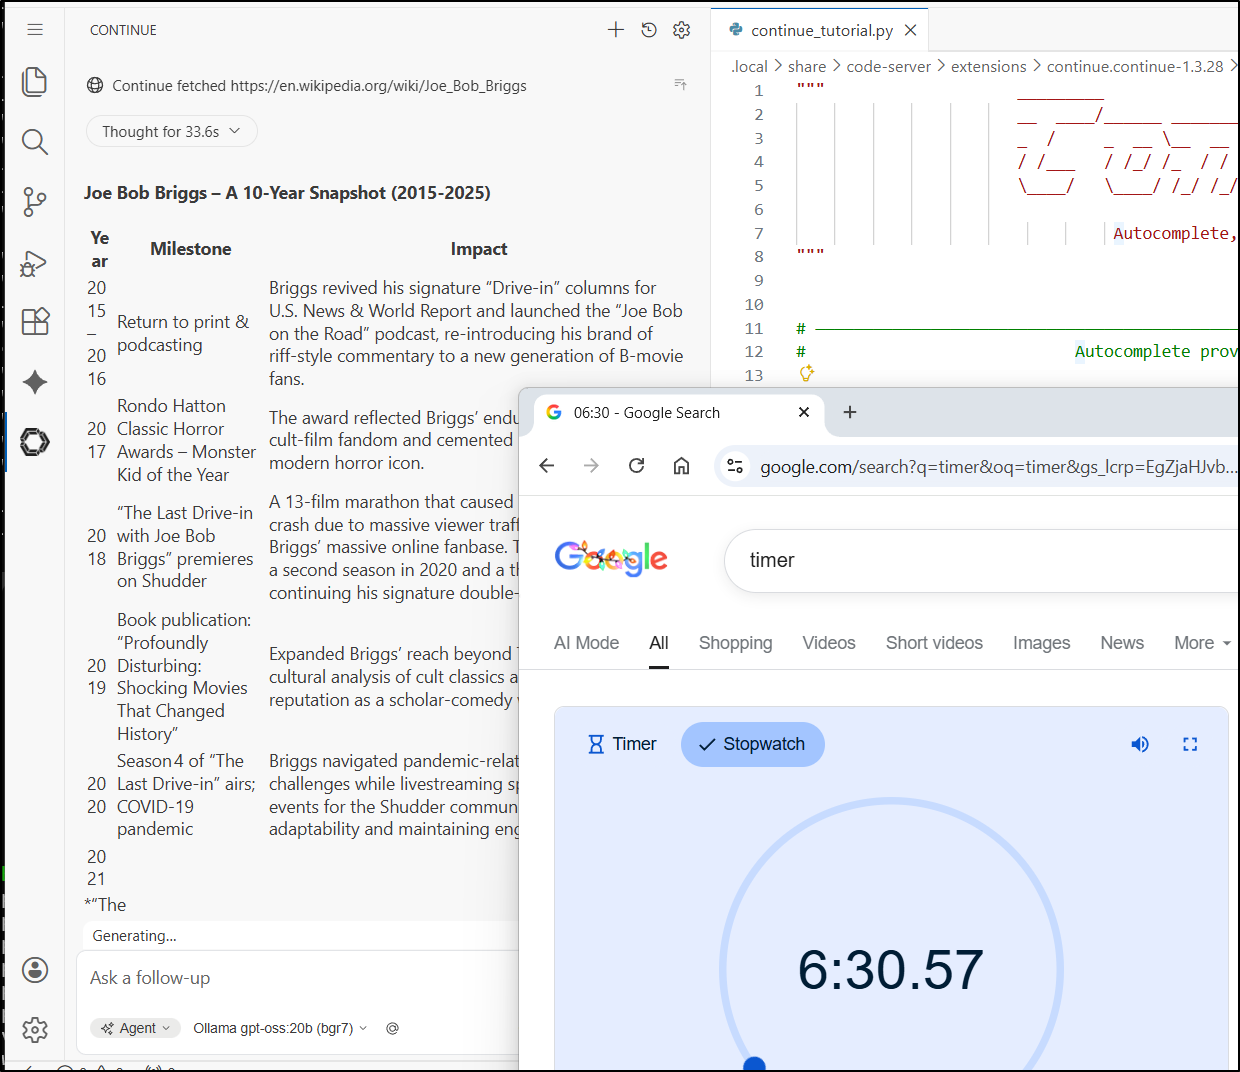Start a new Continue chat session
This screenshot has width=1240, height=1072.
(616, 30)
